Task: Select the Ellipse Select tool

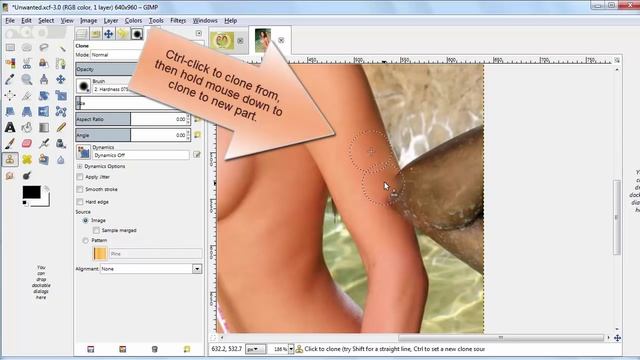Action: (x=27, y=48)
